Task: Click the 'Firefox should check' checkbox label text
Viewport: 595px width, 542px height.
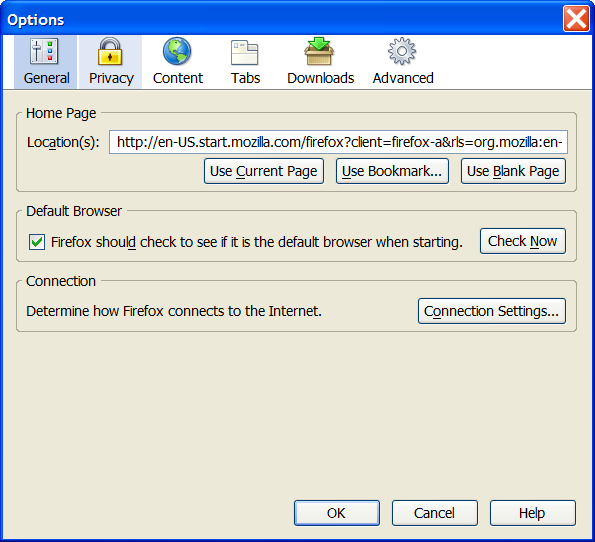Action: pos(257,242)
